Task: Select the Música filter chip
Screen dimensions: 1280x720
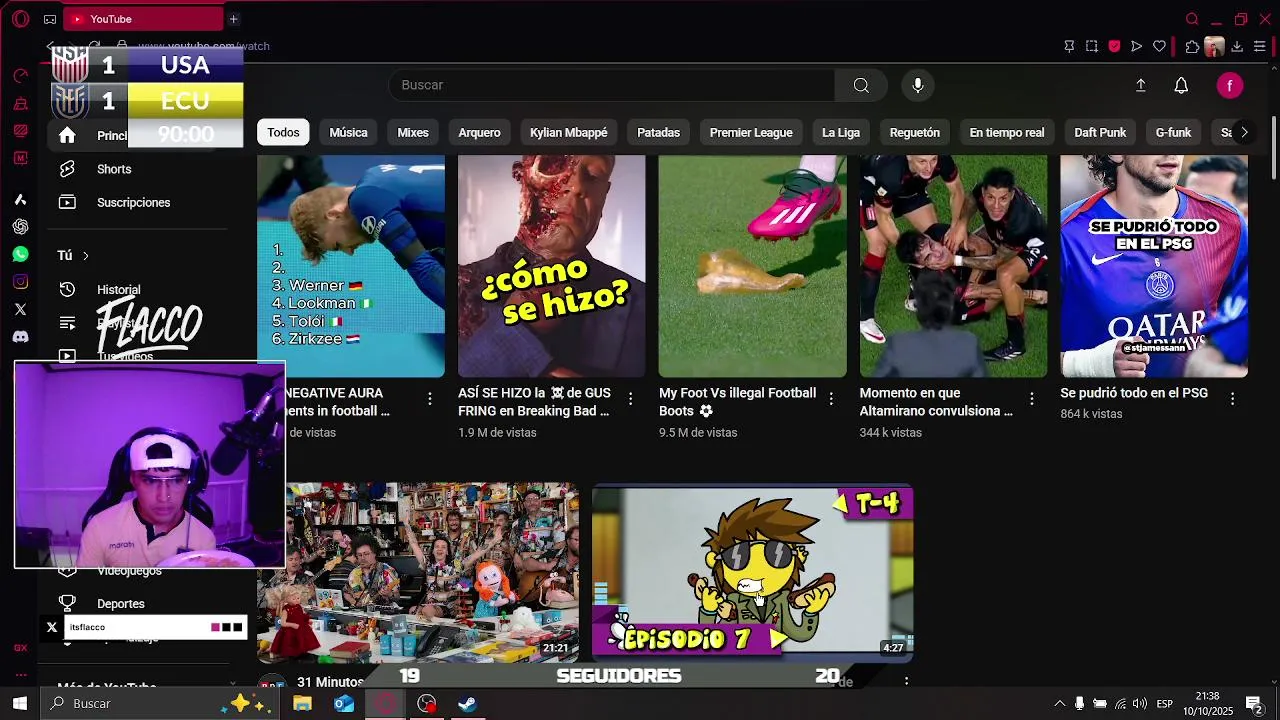Action: pyautogui.click(x=348, y=132)
